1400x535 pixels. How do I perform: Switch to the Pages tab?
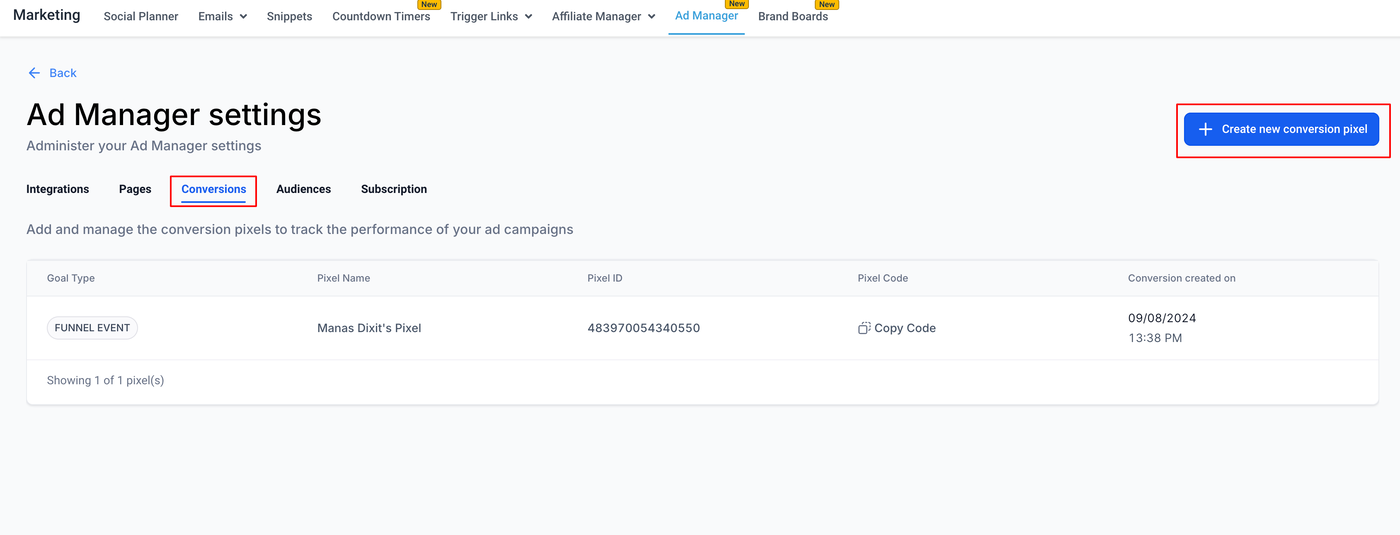(x=135, y=189)
